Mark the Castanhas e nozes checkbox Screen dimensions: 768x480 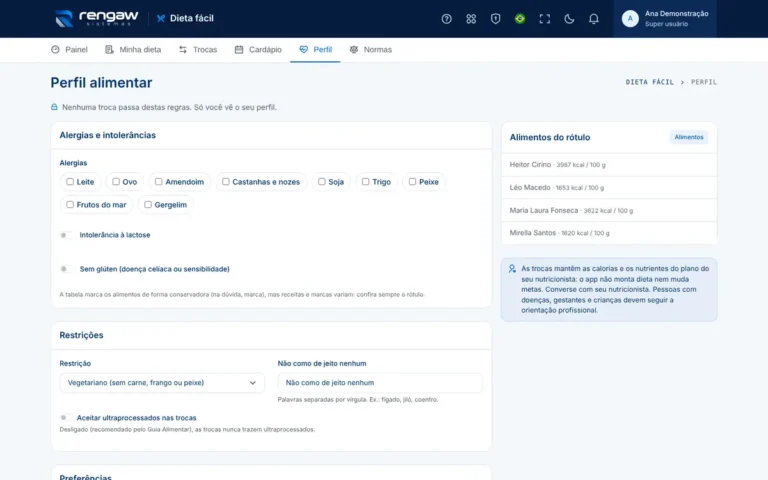226,182
